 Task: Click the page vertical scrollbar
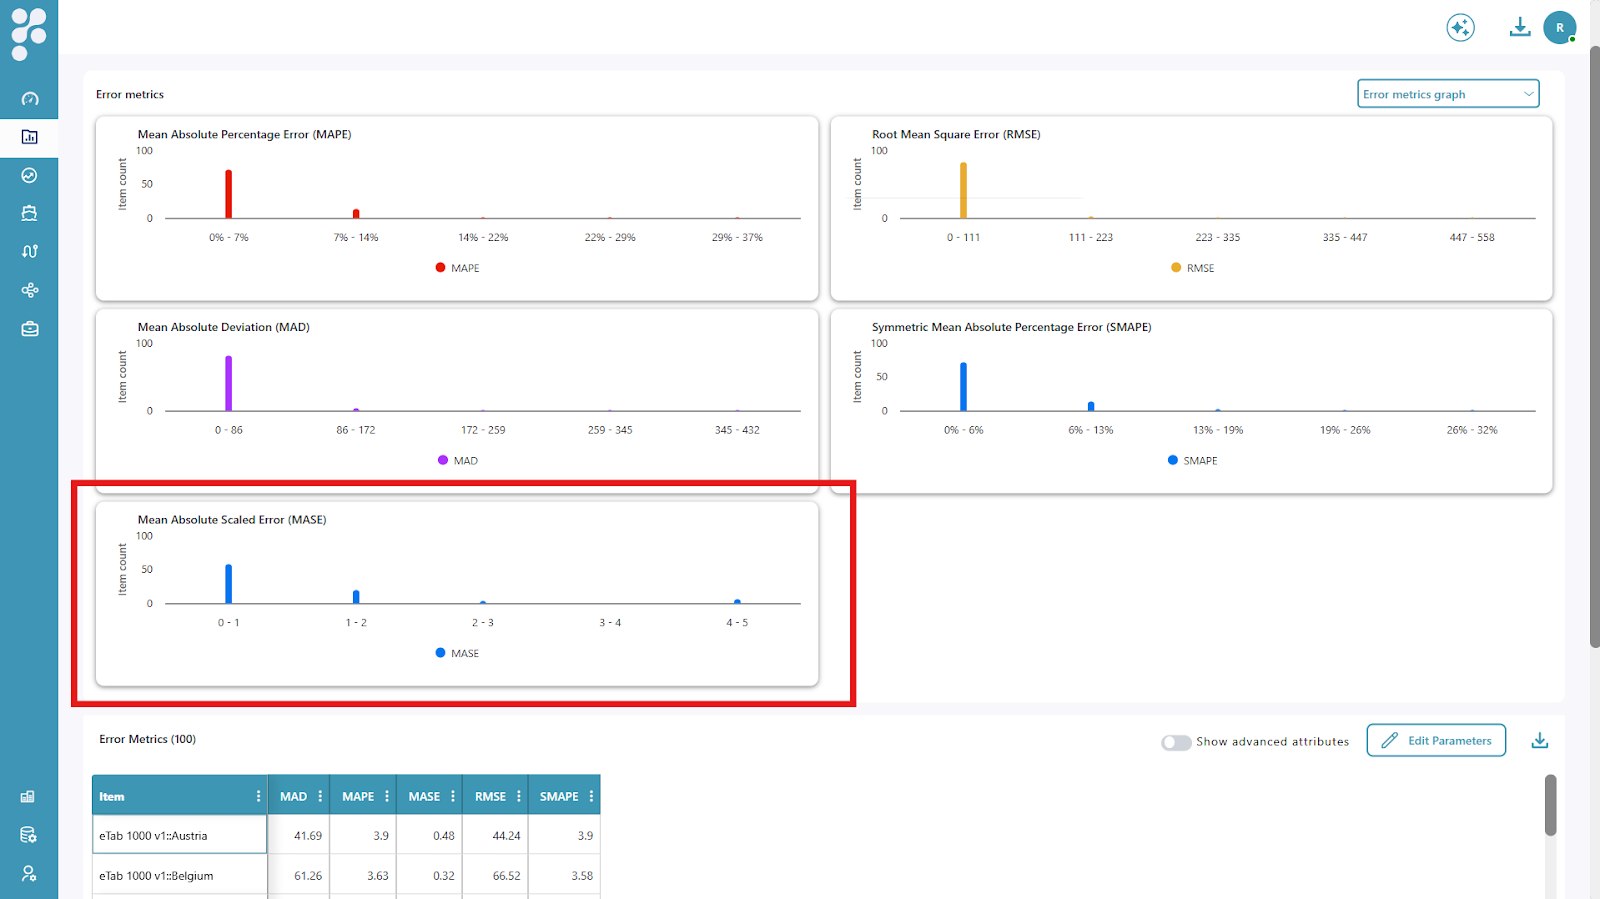pos(1594,347)
